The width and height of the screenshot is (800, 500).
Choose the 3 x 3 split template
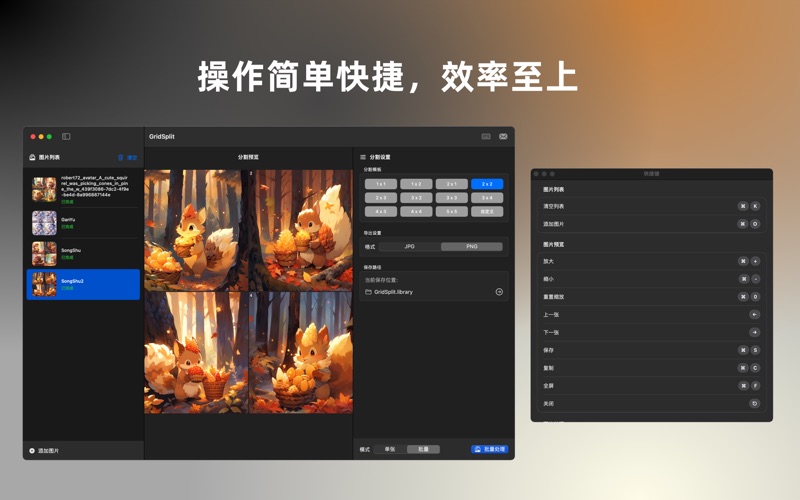point(452,198)
